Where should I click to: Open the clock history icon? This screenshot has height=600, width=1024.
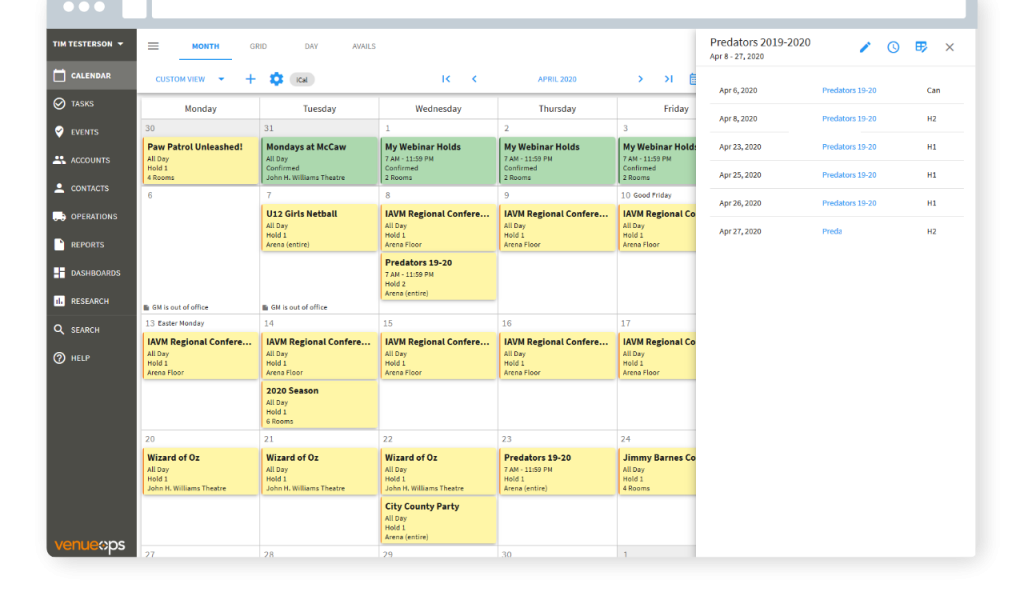click(x=893, y=47)
